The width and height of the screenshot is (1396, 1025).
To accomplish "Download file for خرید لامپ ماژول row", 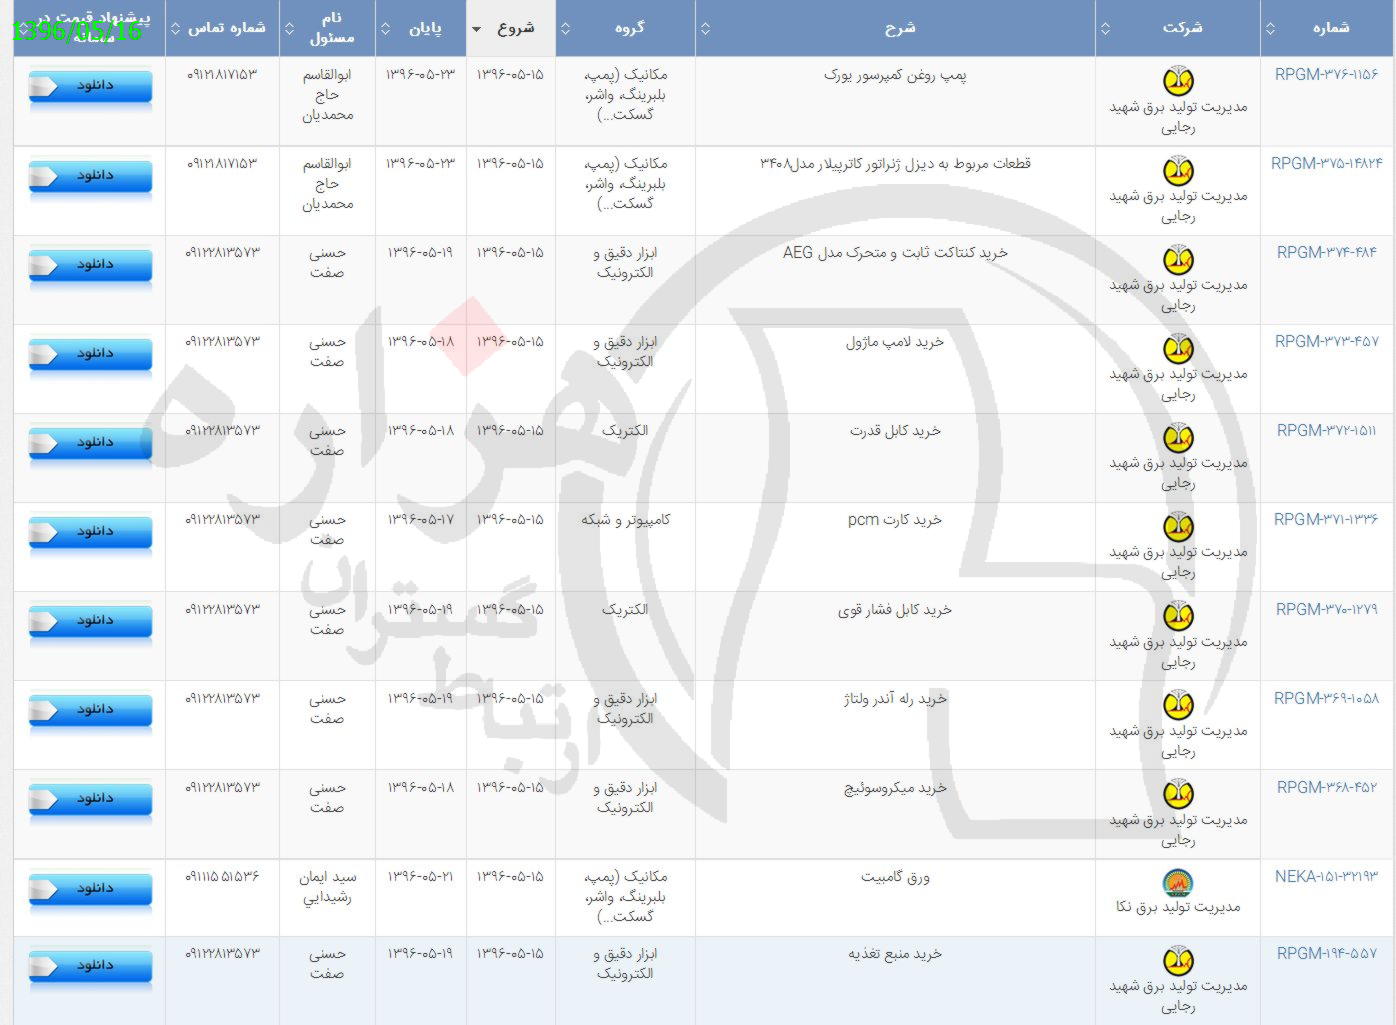I will point(90,354).
